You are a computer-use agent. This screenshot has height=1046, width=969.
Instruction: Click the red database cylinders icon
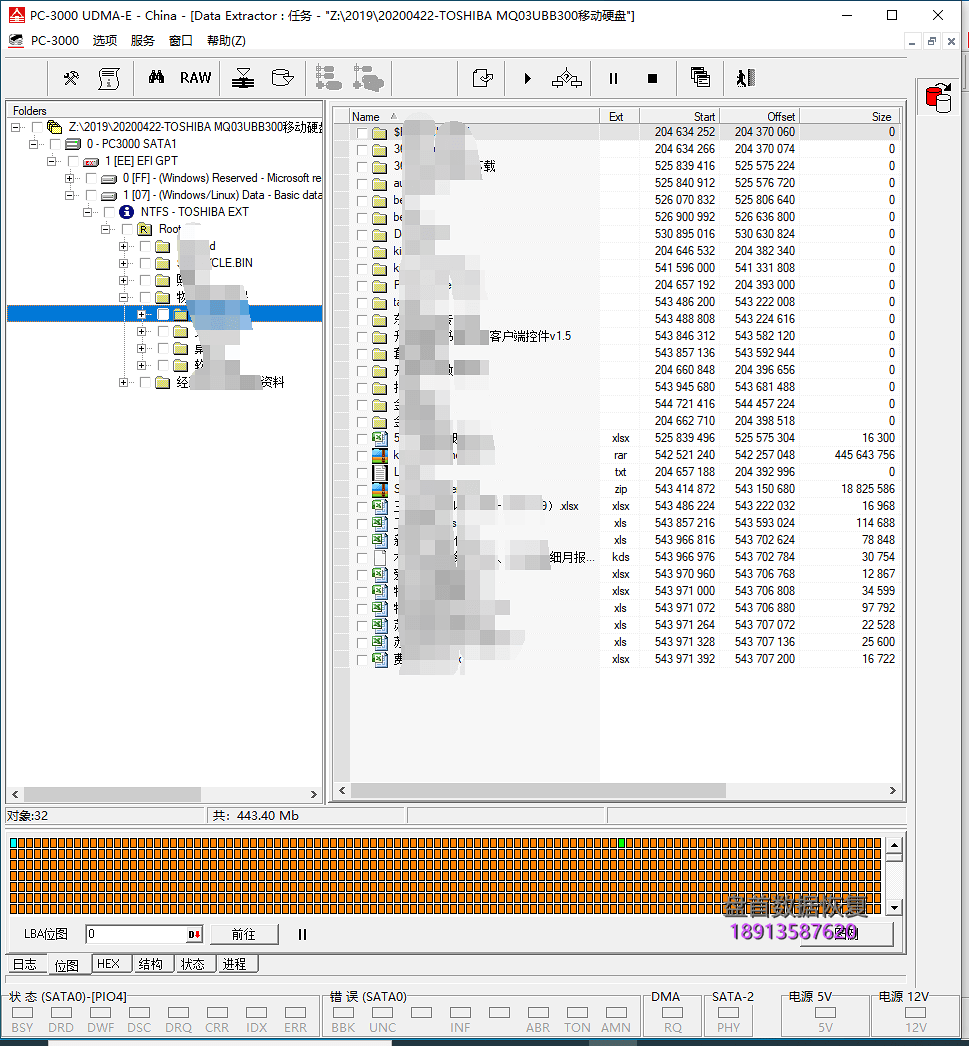tap(939, 98)
